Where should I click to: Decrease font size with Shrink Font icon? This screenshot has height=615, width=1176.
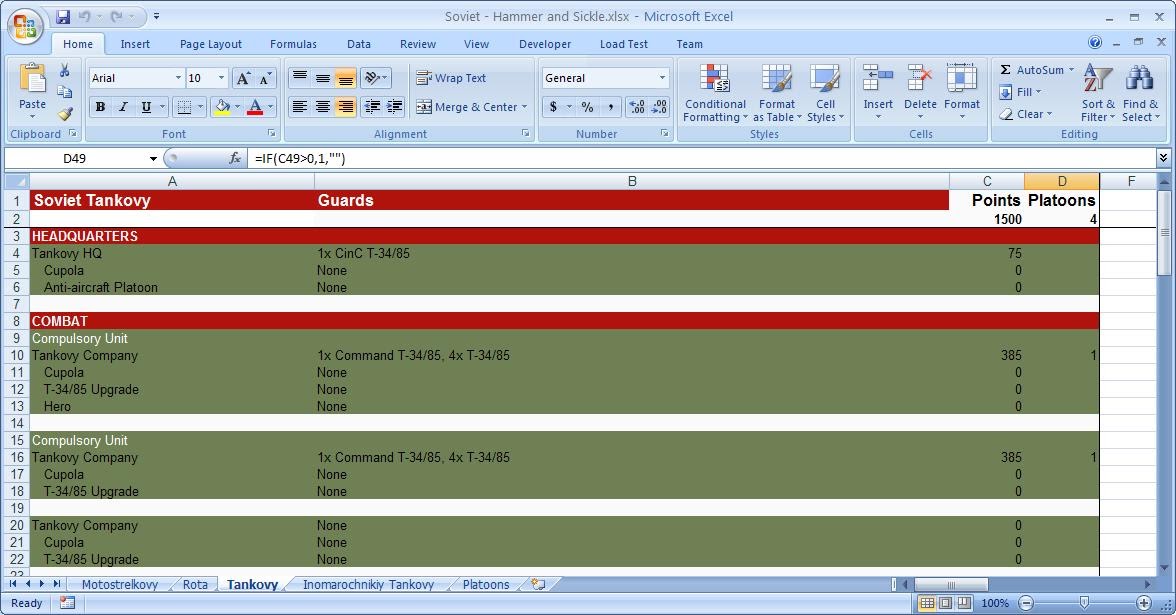point(265,78)
